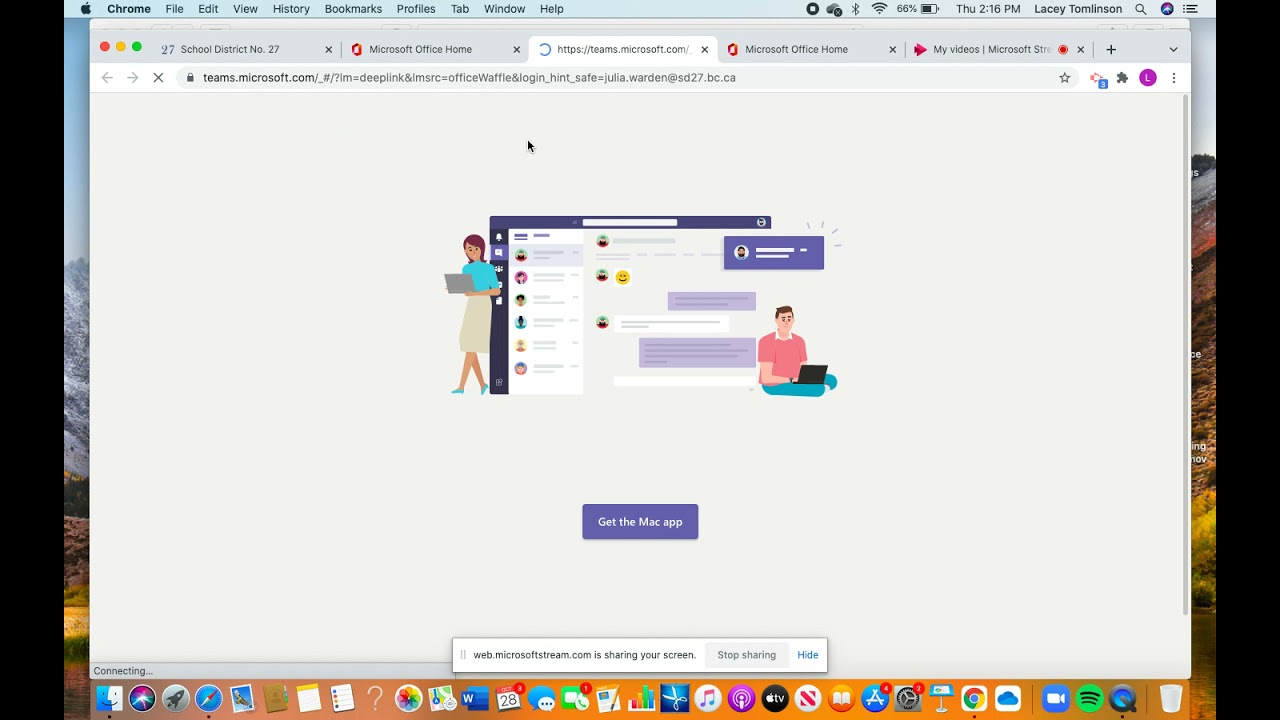Open Finder from the Dock
This screenshot has height=720, width=1280.
109,698
